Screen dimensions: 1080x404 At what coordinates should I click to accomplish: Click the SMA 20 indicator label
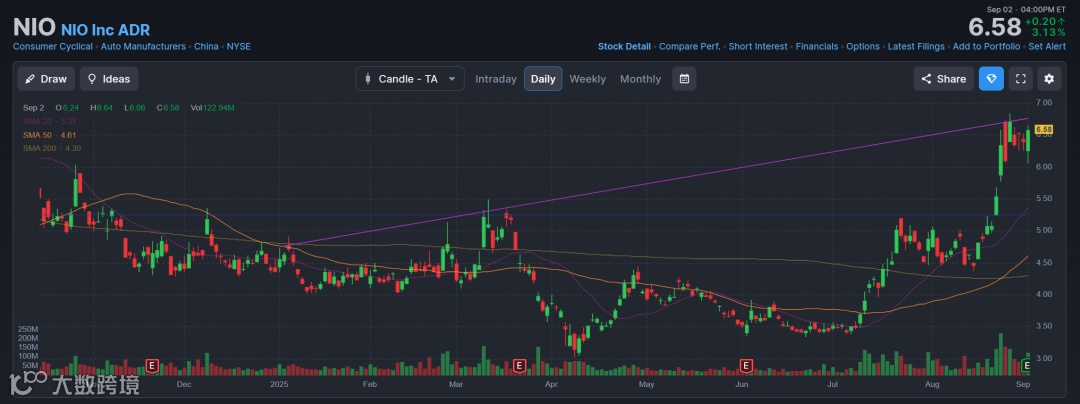[x=50, y=121]
